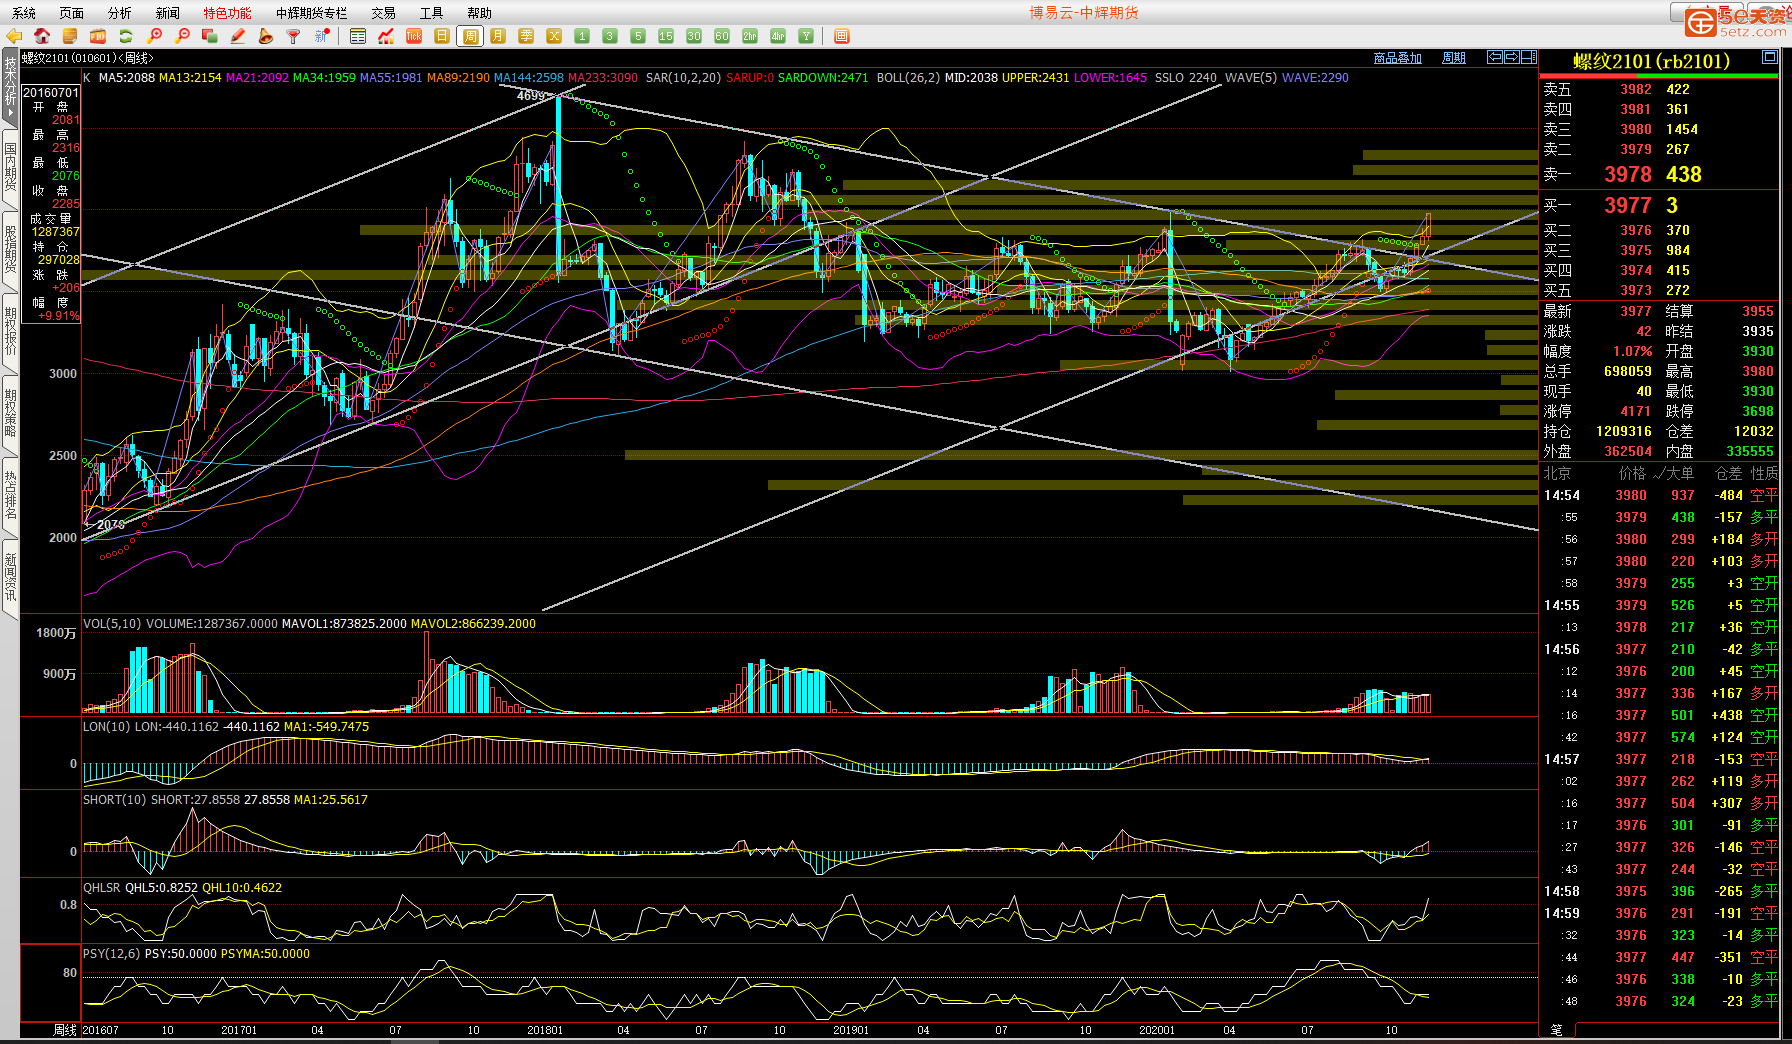The height and width of the screenshot is (1044, 1792).
Task: Select the red pencil drawing tool
Action: click(x=238, y=36)
